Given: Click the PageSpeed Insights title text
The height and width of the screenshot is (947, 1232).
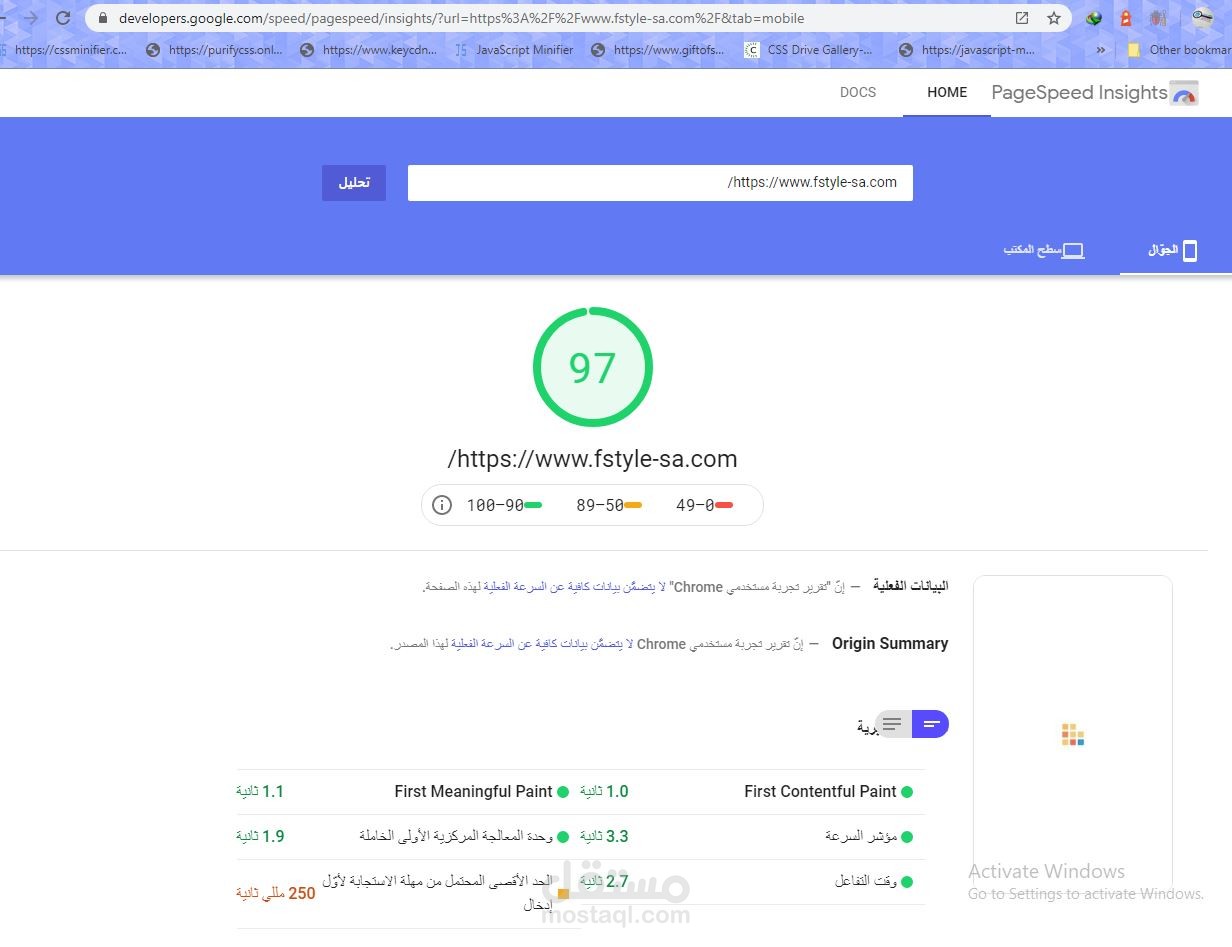Looking at the screenshot, I should [x=1079, y=93].
